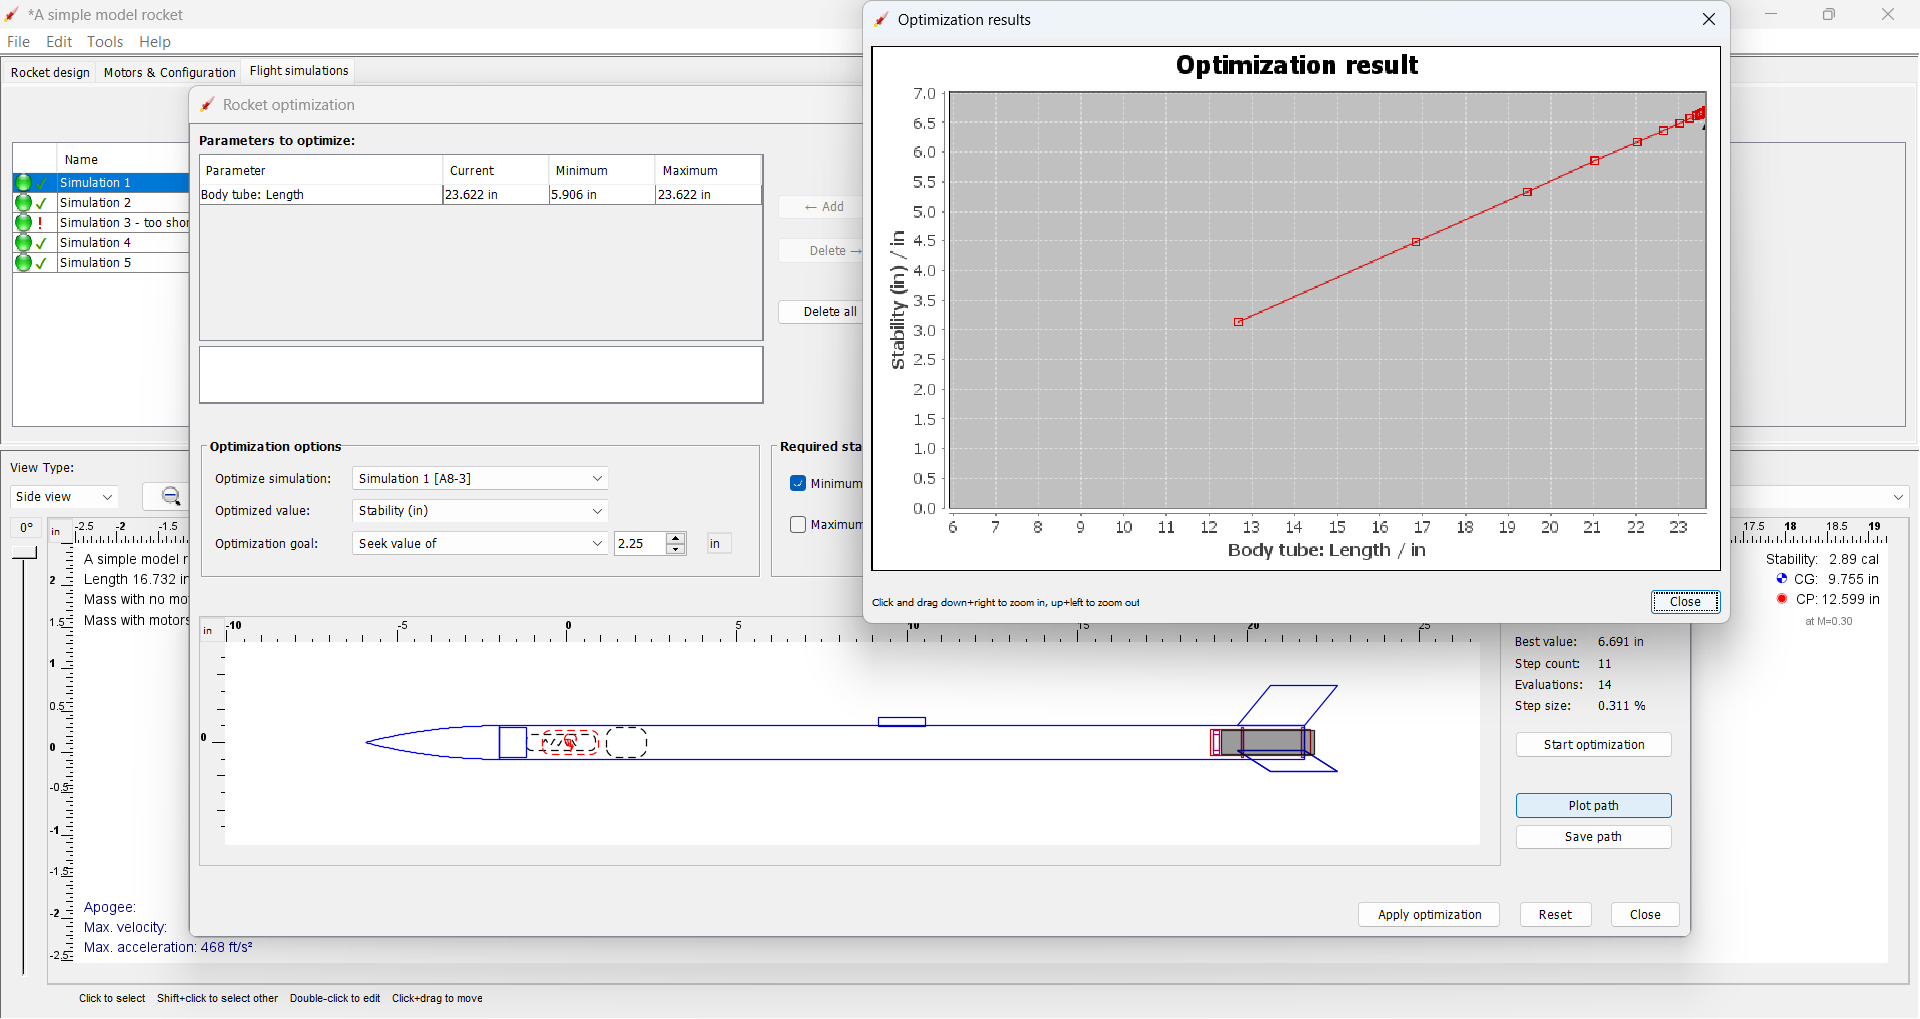Image resolution: width=1920 pixels, height=1019 pixels.
Task: Click the green status ball for Simulation 4
Action: coord(23,243)
